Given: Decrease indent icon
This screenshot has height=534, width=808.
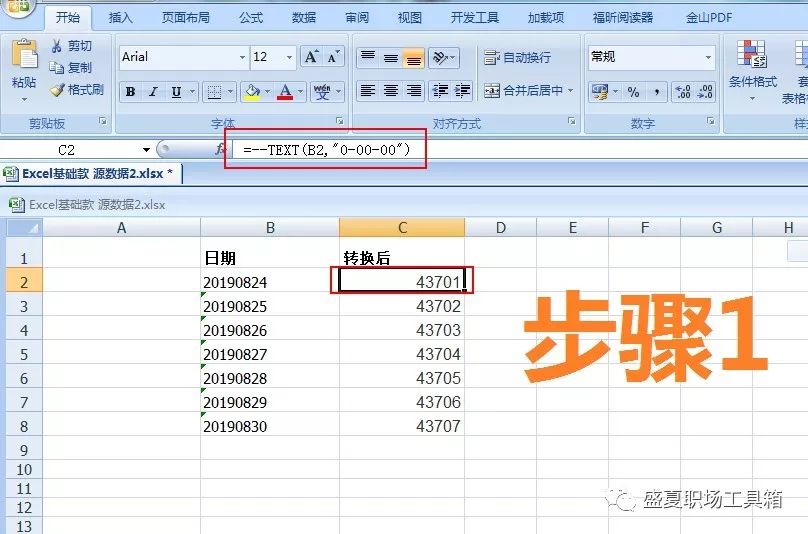Looking at the screenshot, I should 440,91.
